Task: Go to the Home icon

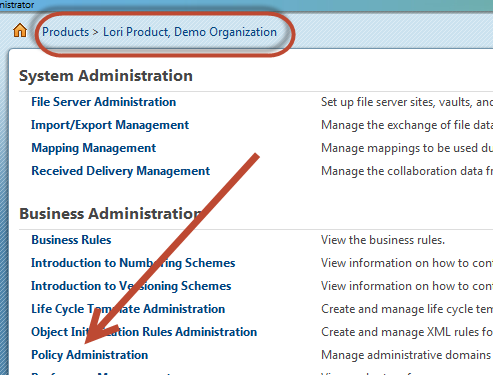Action: click(20, 31)
